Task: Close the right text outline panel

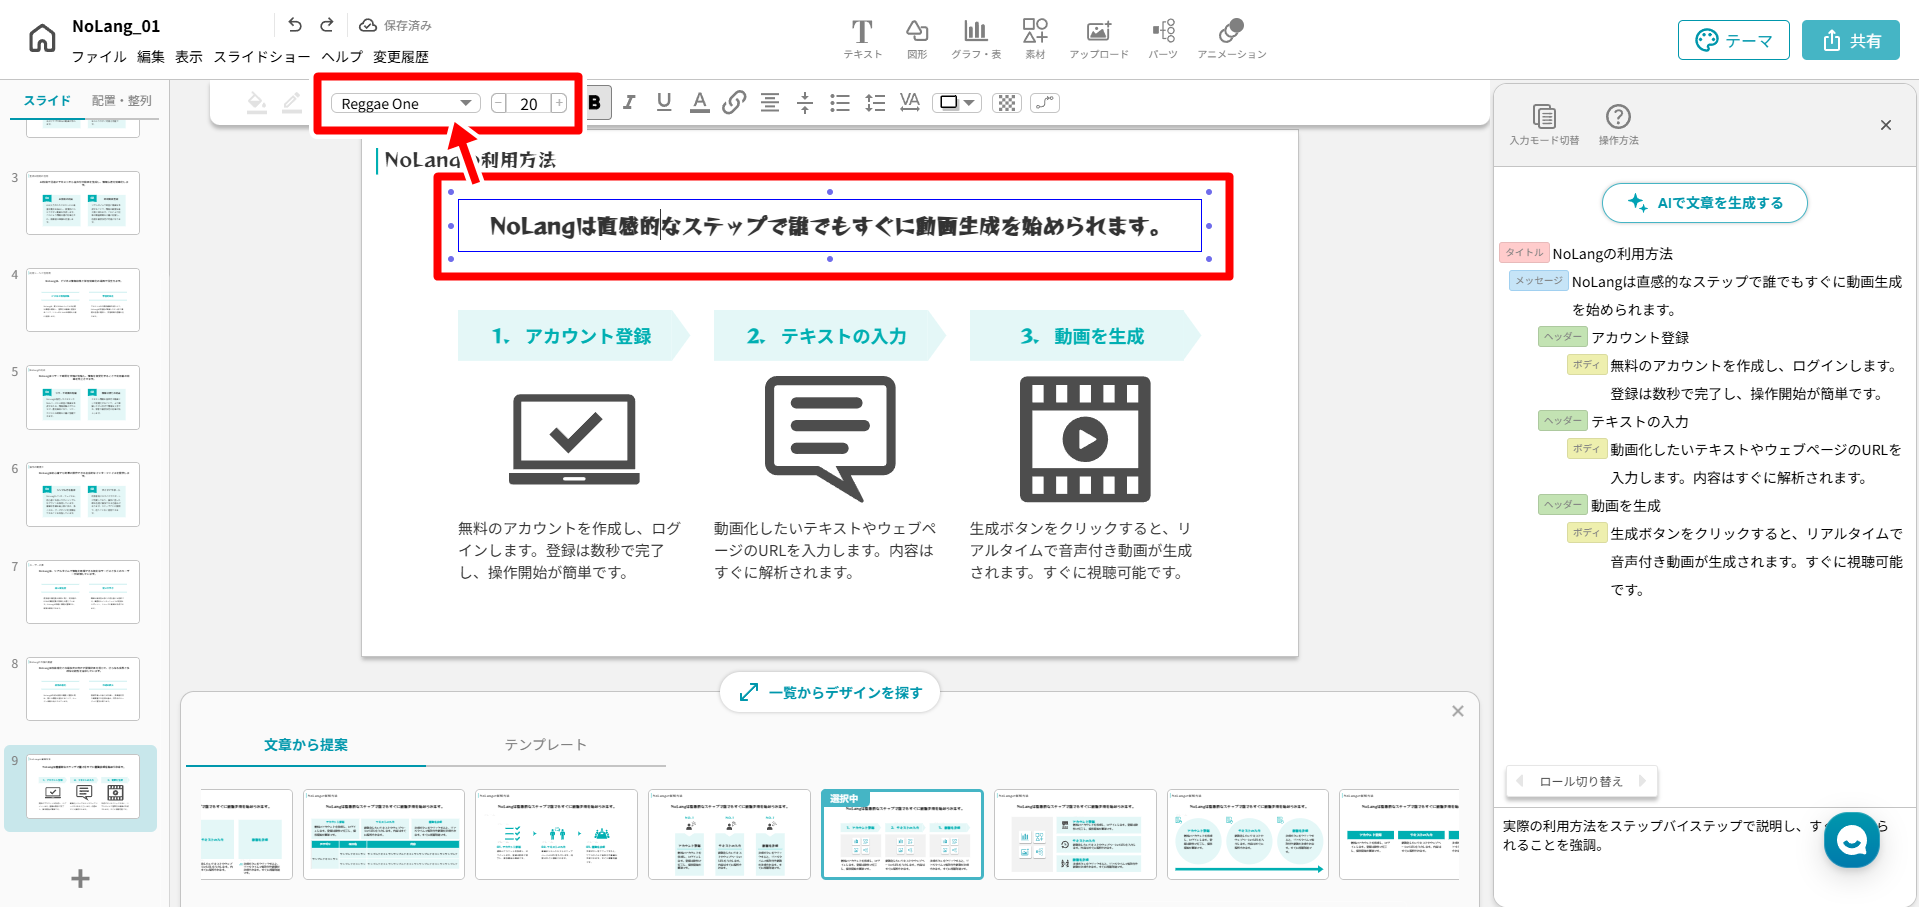Action: [x=1886, y=125]
